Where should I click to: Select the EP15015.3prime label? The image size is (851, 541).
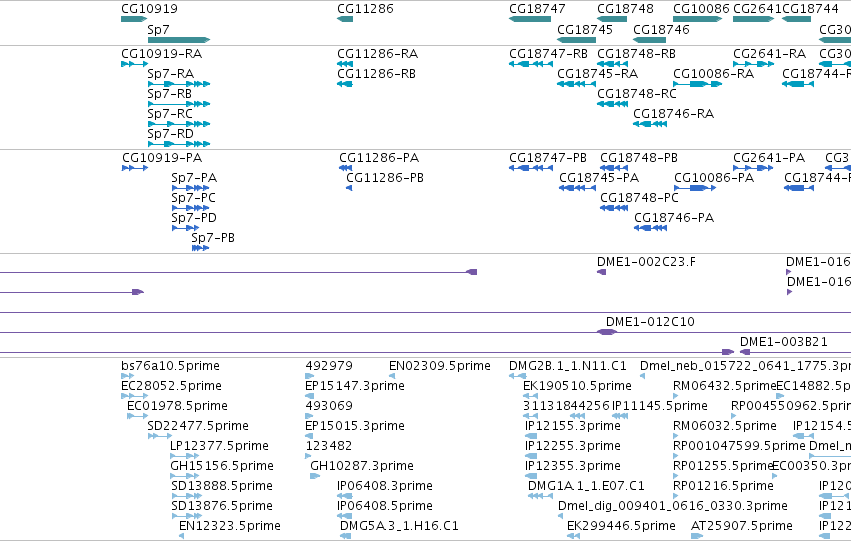click(x=355, y=426)
